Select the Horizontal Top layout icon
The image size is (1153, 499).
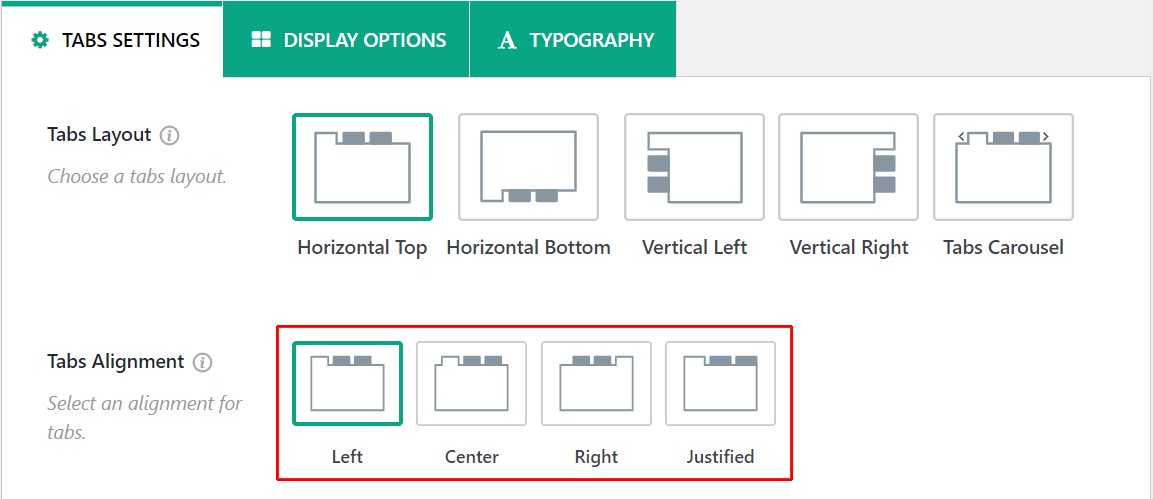[362, 167]
